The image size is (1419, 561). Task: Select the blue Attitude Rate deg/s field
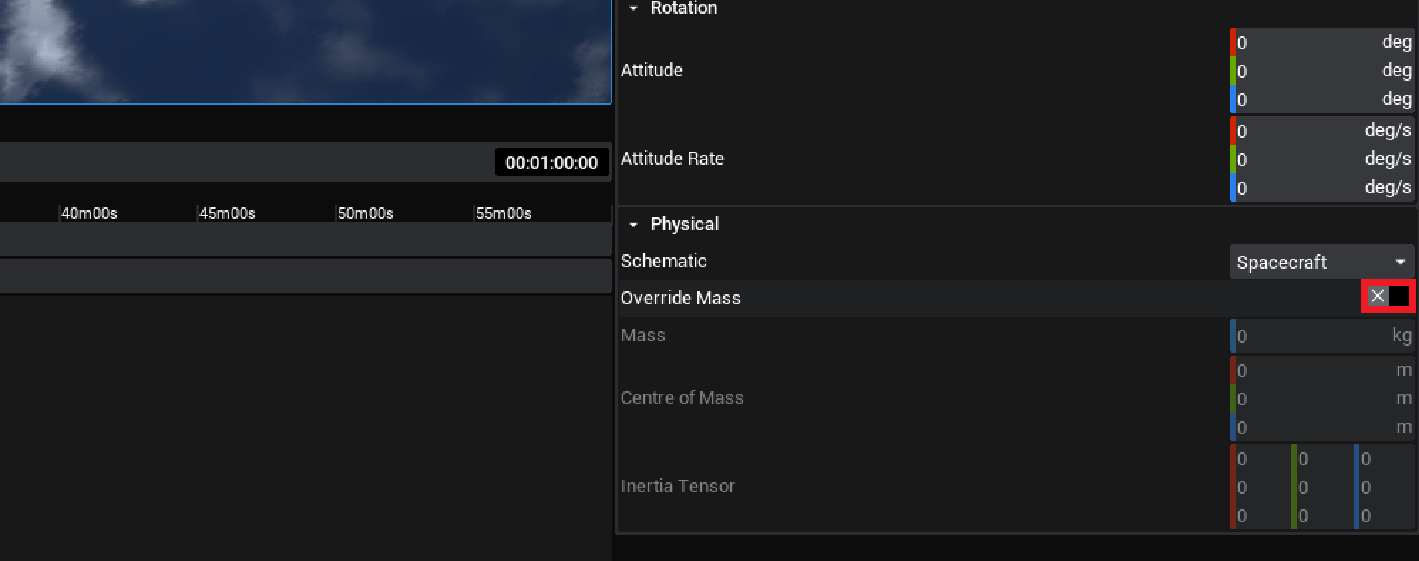coord(1320,188)
